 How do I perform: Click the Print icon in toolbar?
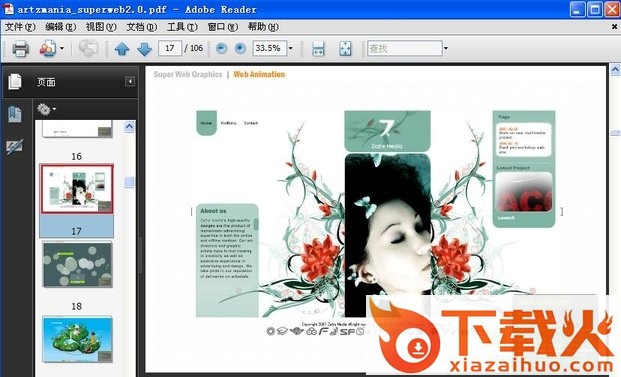pyautogui.click(x=20, y=49)
